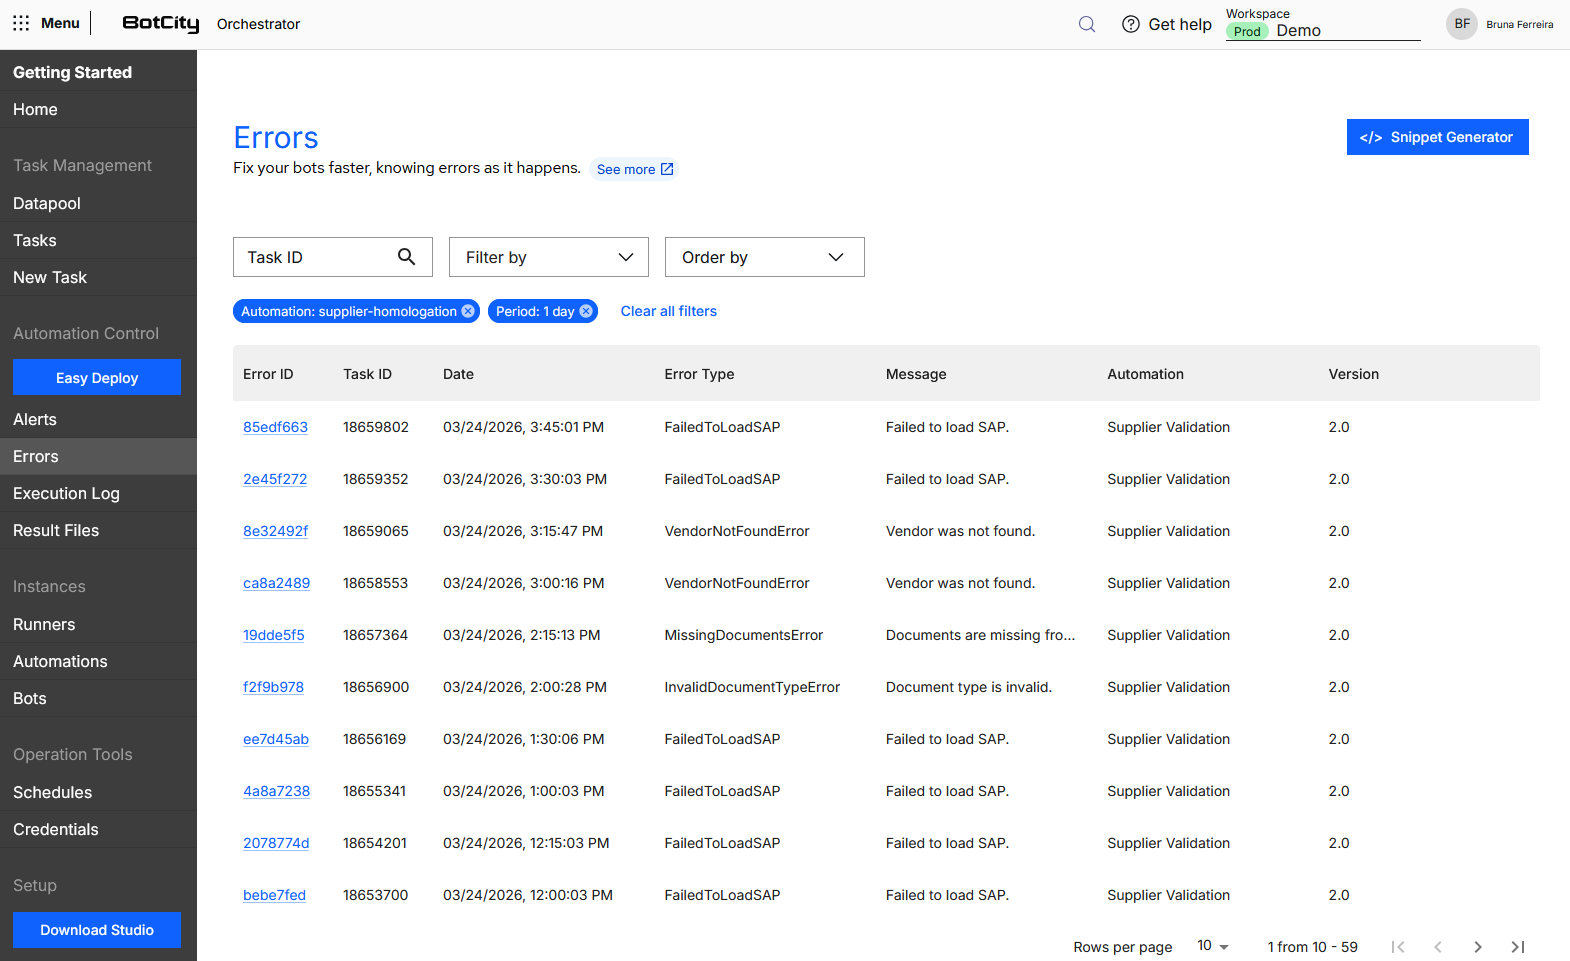Expand the Filter by dropdown
This screenshot has width=1570, height=961.
pyautogui.click(x=549, y=257)
